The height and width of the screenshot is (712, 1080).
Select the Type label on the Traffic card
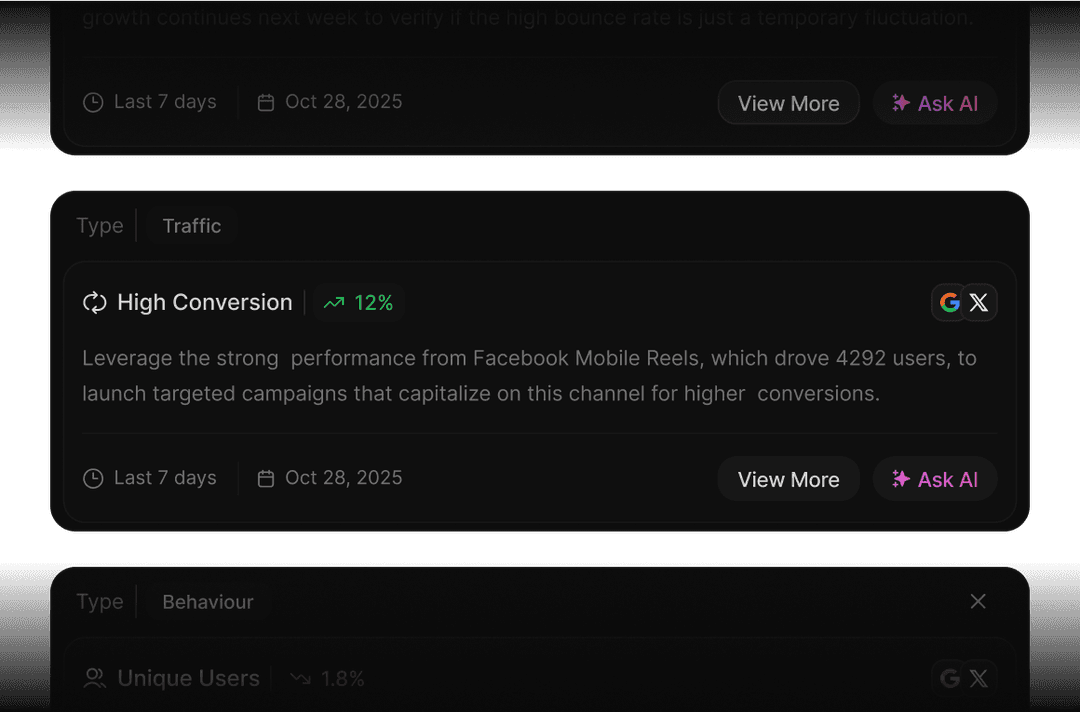click(100, 225)
